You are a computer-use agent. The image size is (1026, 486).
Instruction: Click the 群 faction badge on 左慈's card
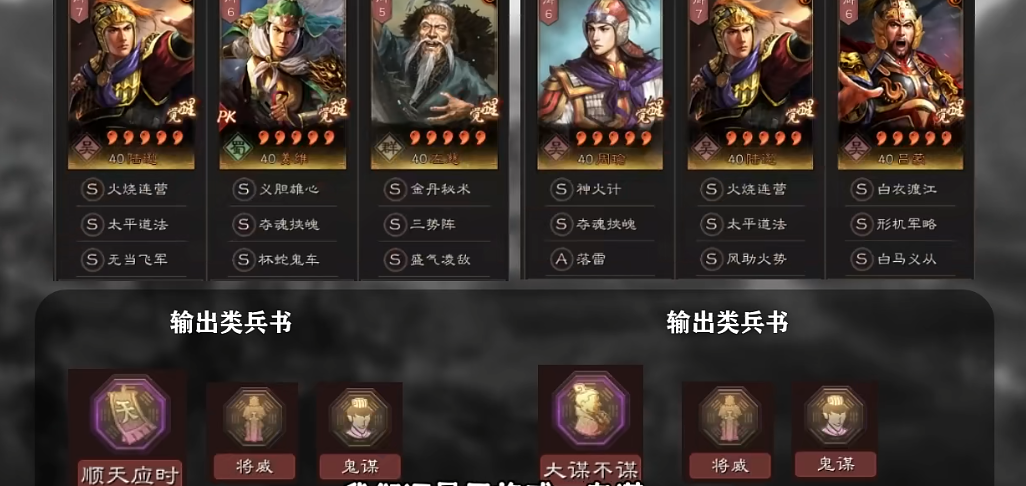tap(387, 147)
